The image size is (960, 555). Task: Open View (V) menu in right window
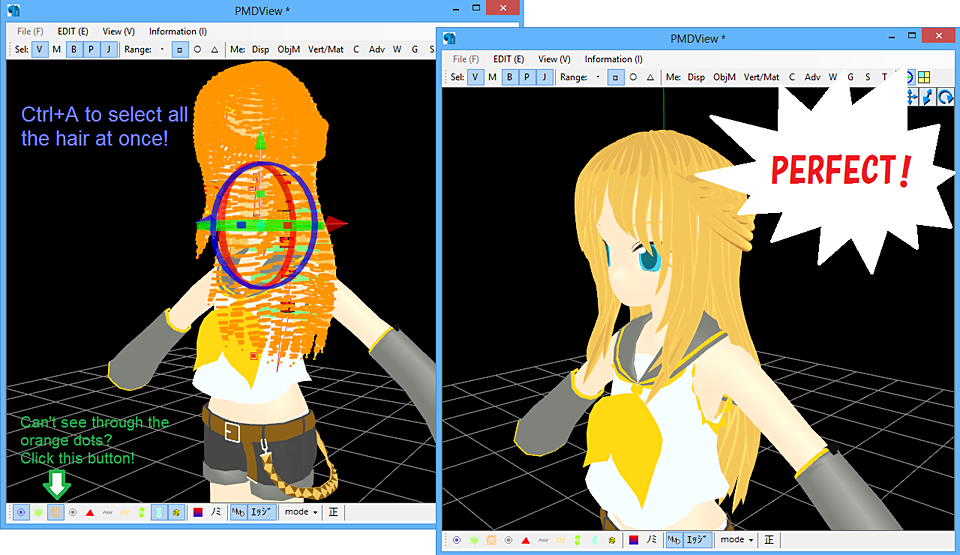tap(555, 59)
